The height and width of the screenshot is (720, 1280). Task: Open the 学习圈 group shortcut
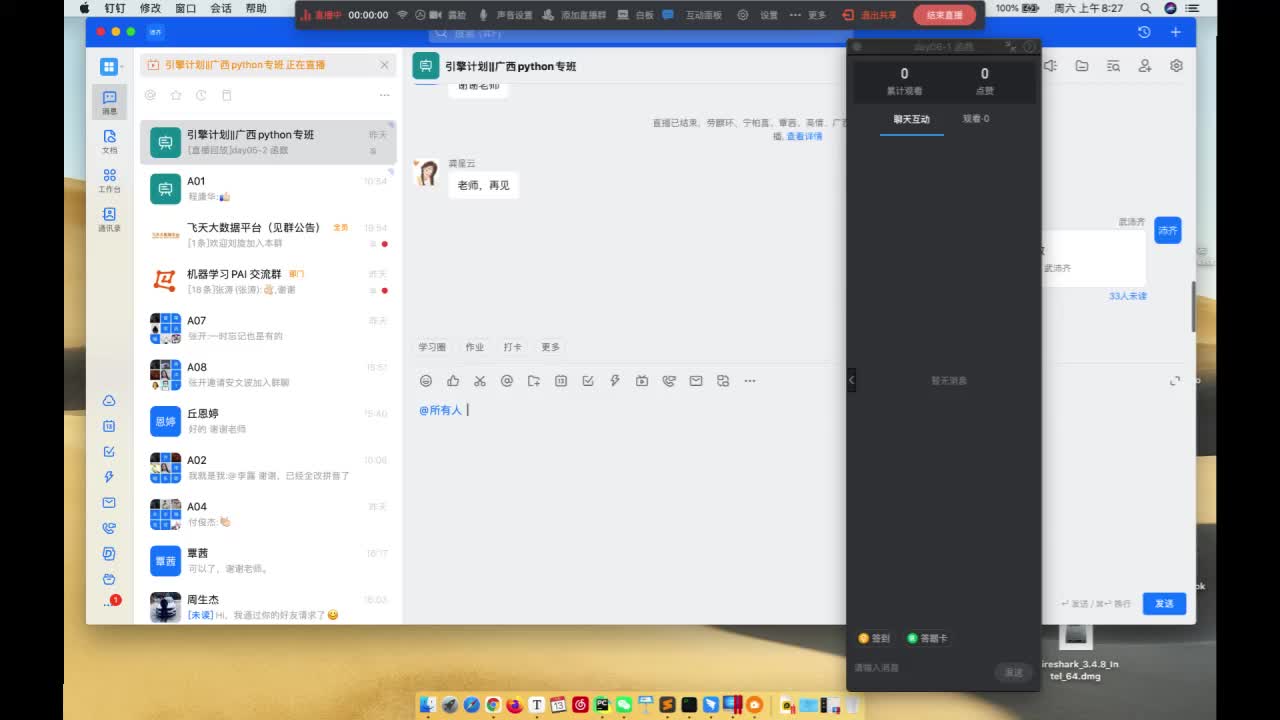coord(432,347)
